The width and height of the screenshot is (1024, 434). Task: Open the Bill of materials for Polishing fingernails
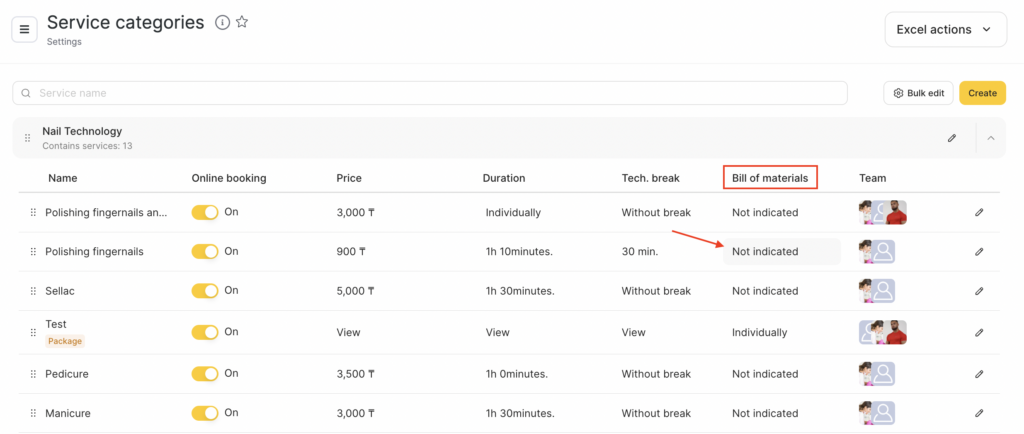[781, 252]
